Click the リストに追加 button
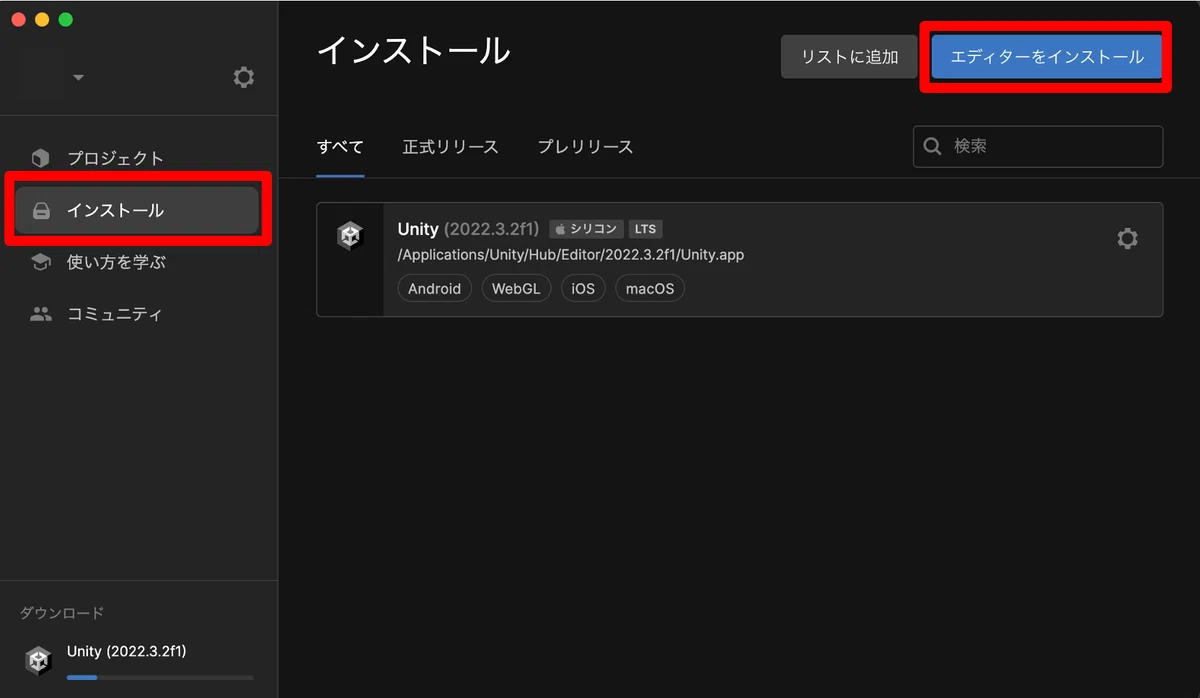The width and height of the screenshot is (1200, 698). tap(849, 57)
